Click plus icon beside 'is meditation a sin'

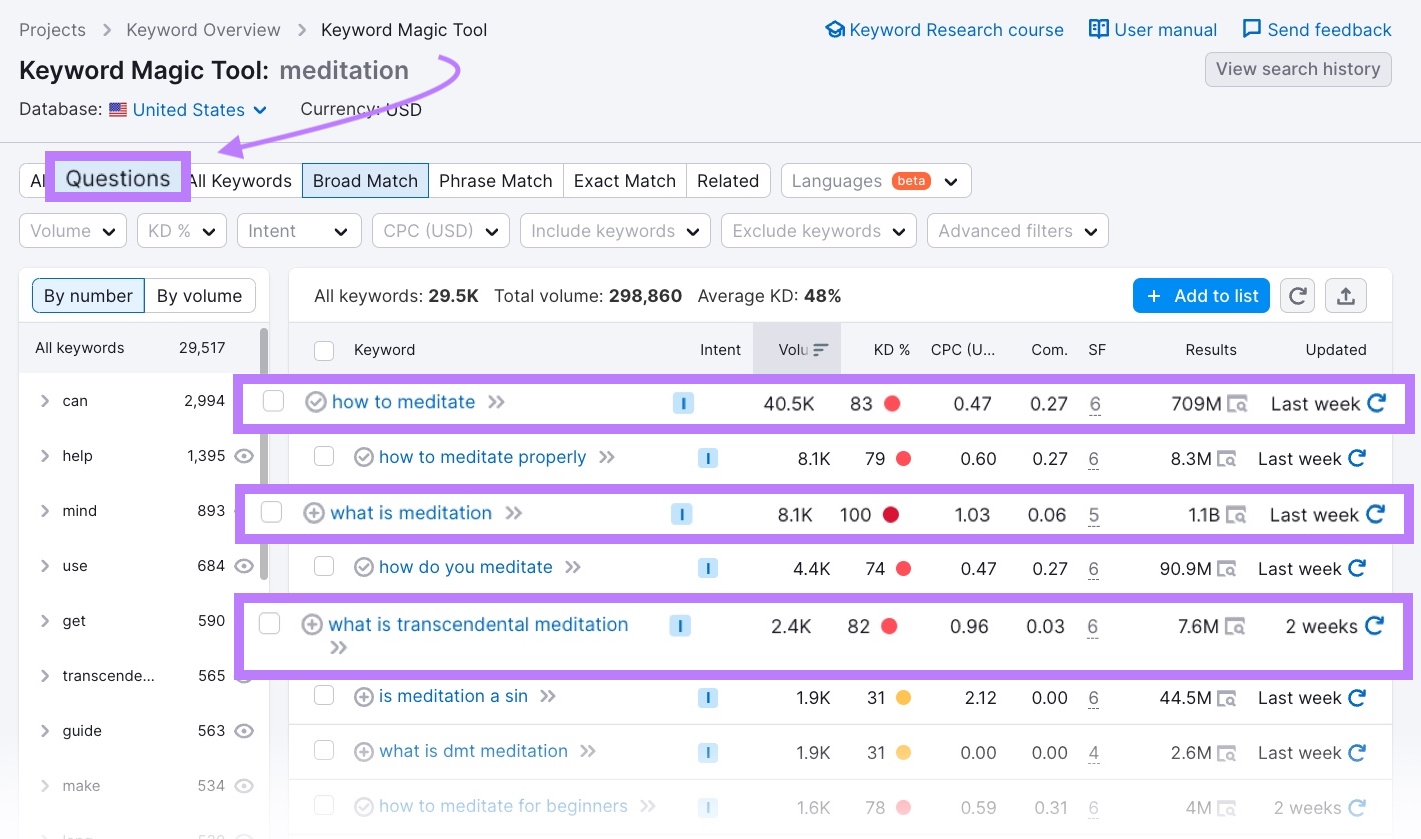[364, 697]
